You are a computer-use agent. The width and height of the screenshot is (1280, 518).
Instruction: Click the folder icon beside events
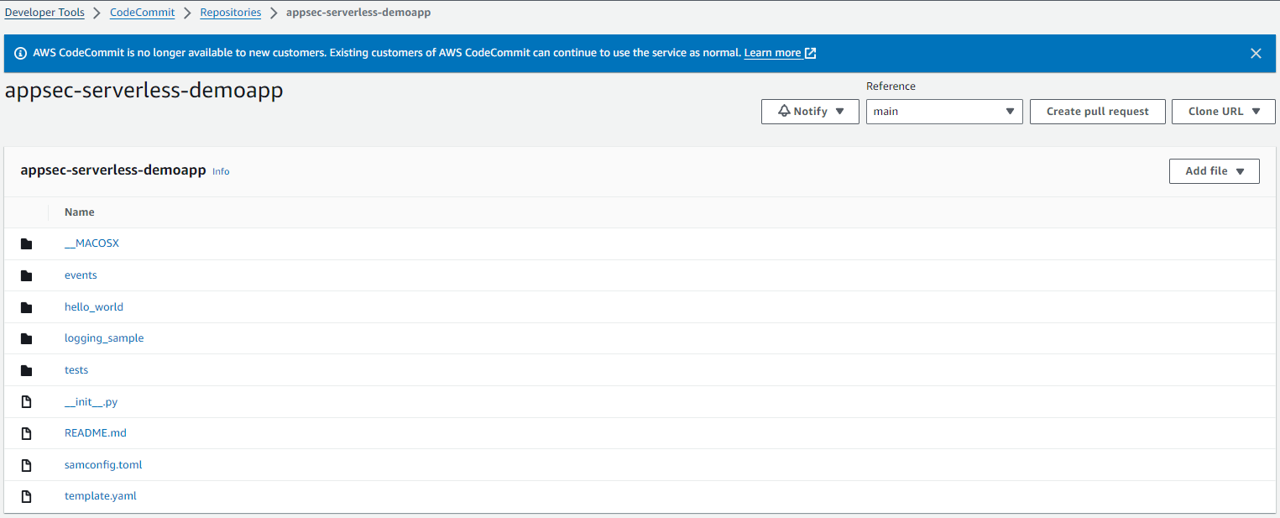coord(26,276)
